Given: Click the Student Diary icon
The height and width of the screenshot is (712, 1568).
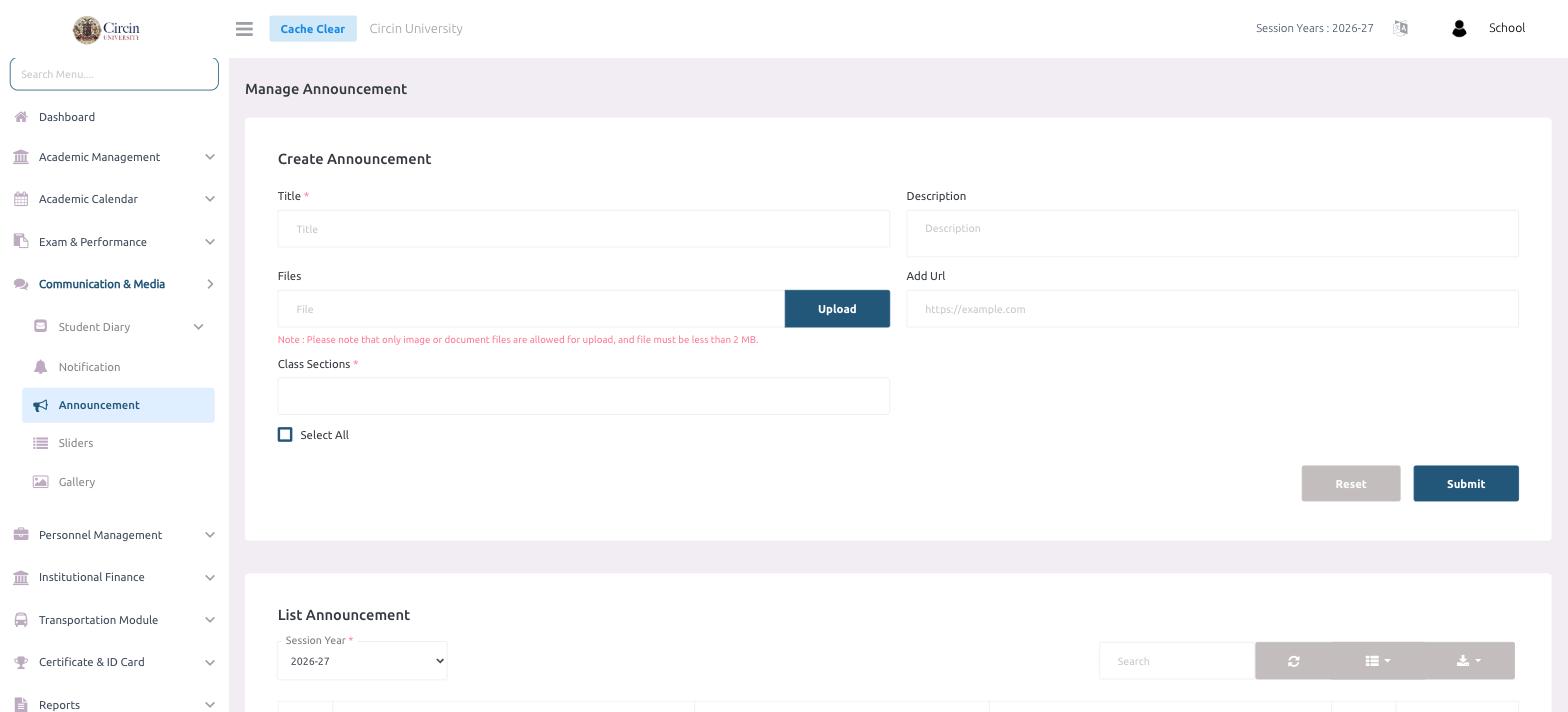Looking at the screenshot, I should (40, 326).
